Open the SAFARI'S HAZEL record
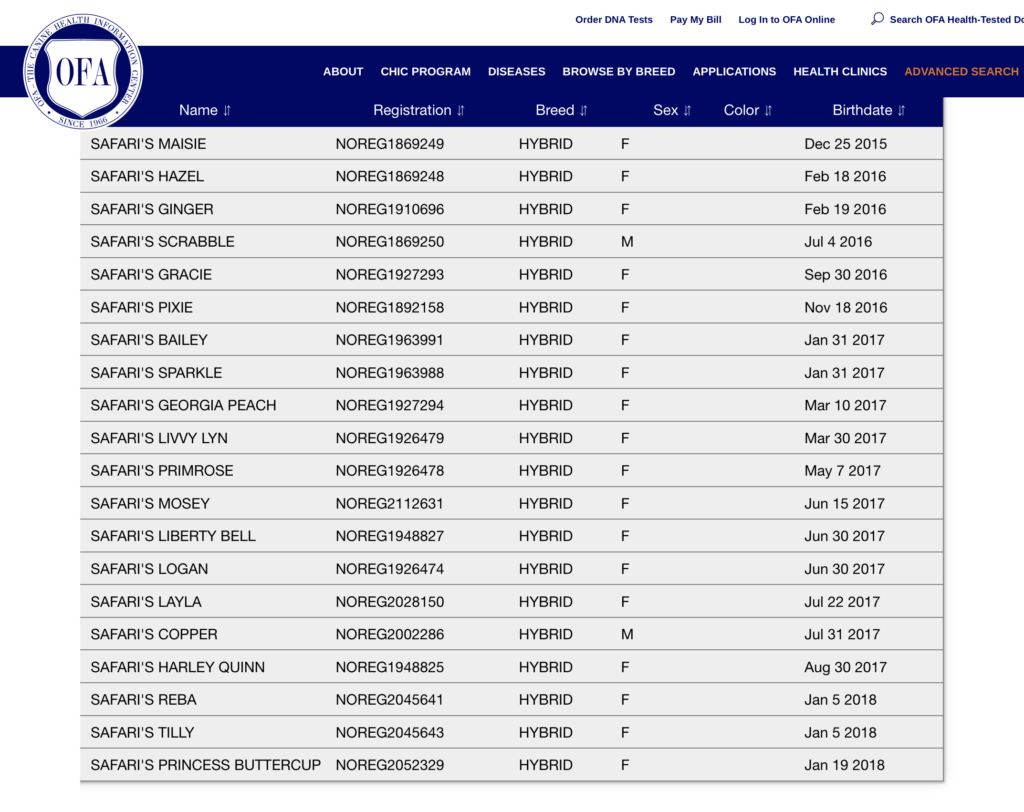 tap(147, 176)
